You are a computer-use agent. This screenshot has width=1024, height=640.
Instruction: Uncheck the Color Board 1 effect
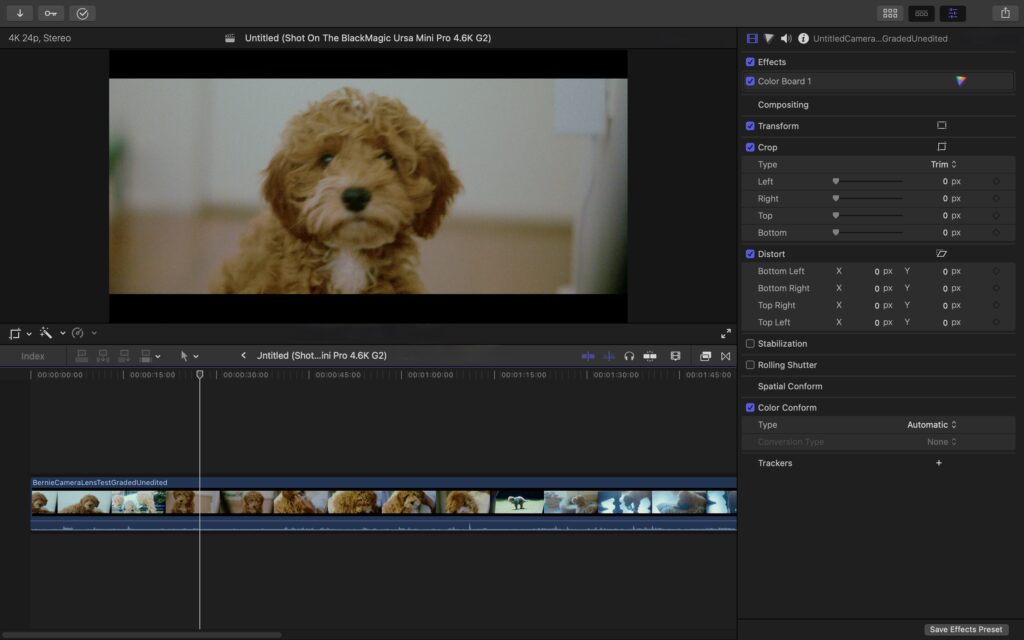[x=751, y=81]
